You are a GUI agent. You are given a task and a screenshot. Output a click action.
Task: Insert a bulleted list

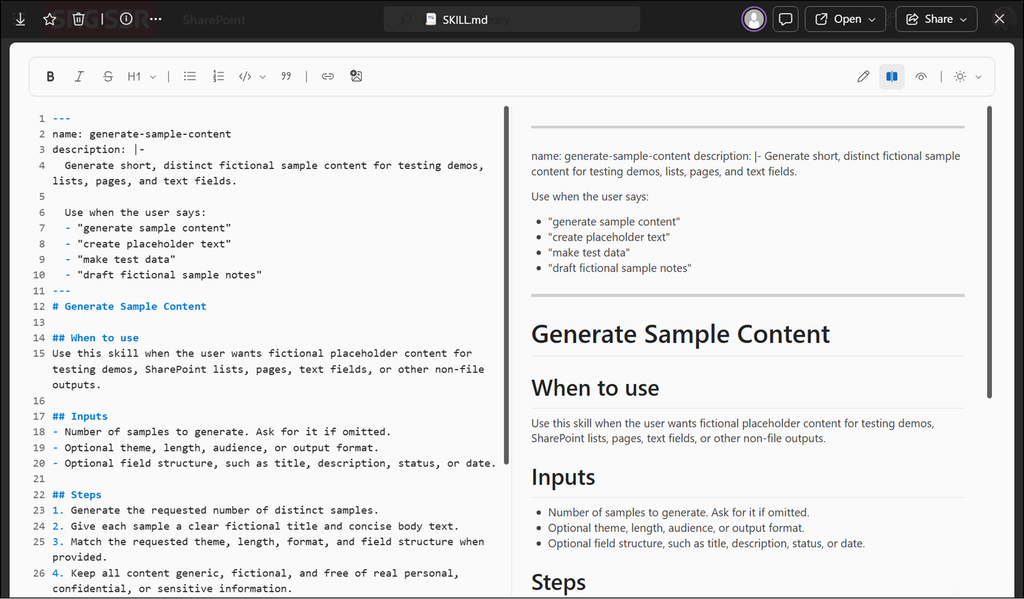click(189, 76)
